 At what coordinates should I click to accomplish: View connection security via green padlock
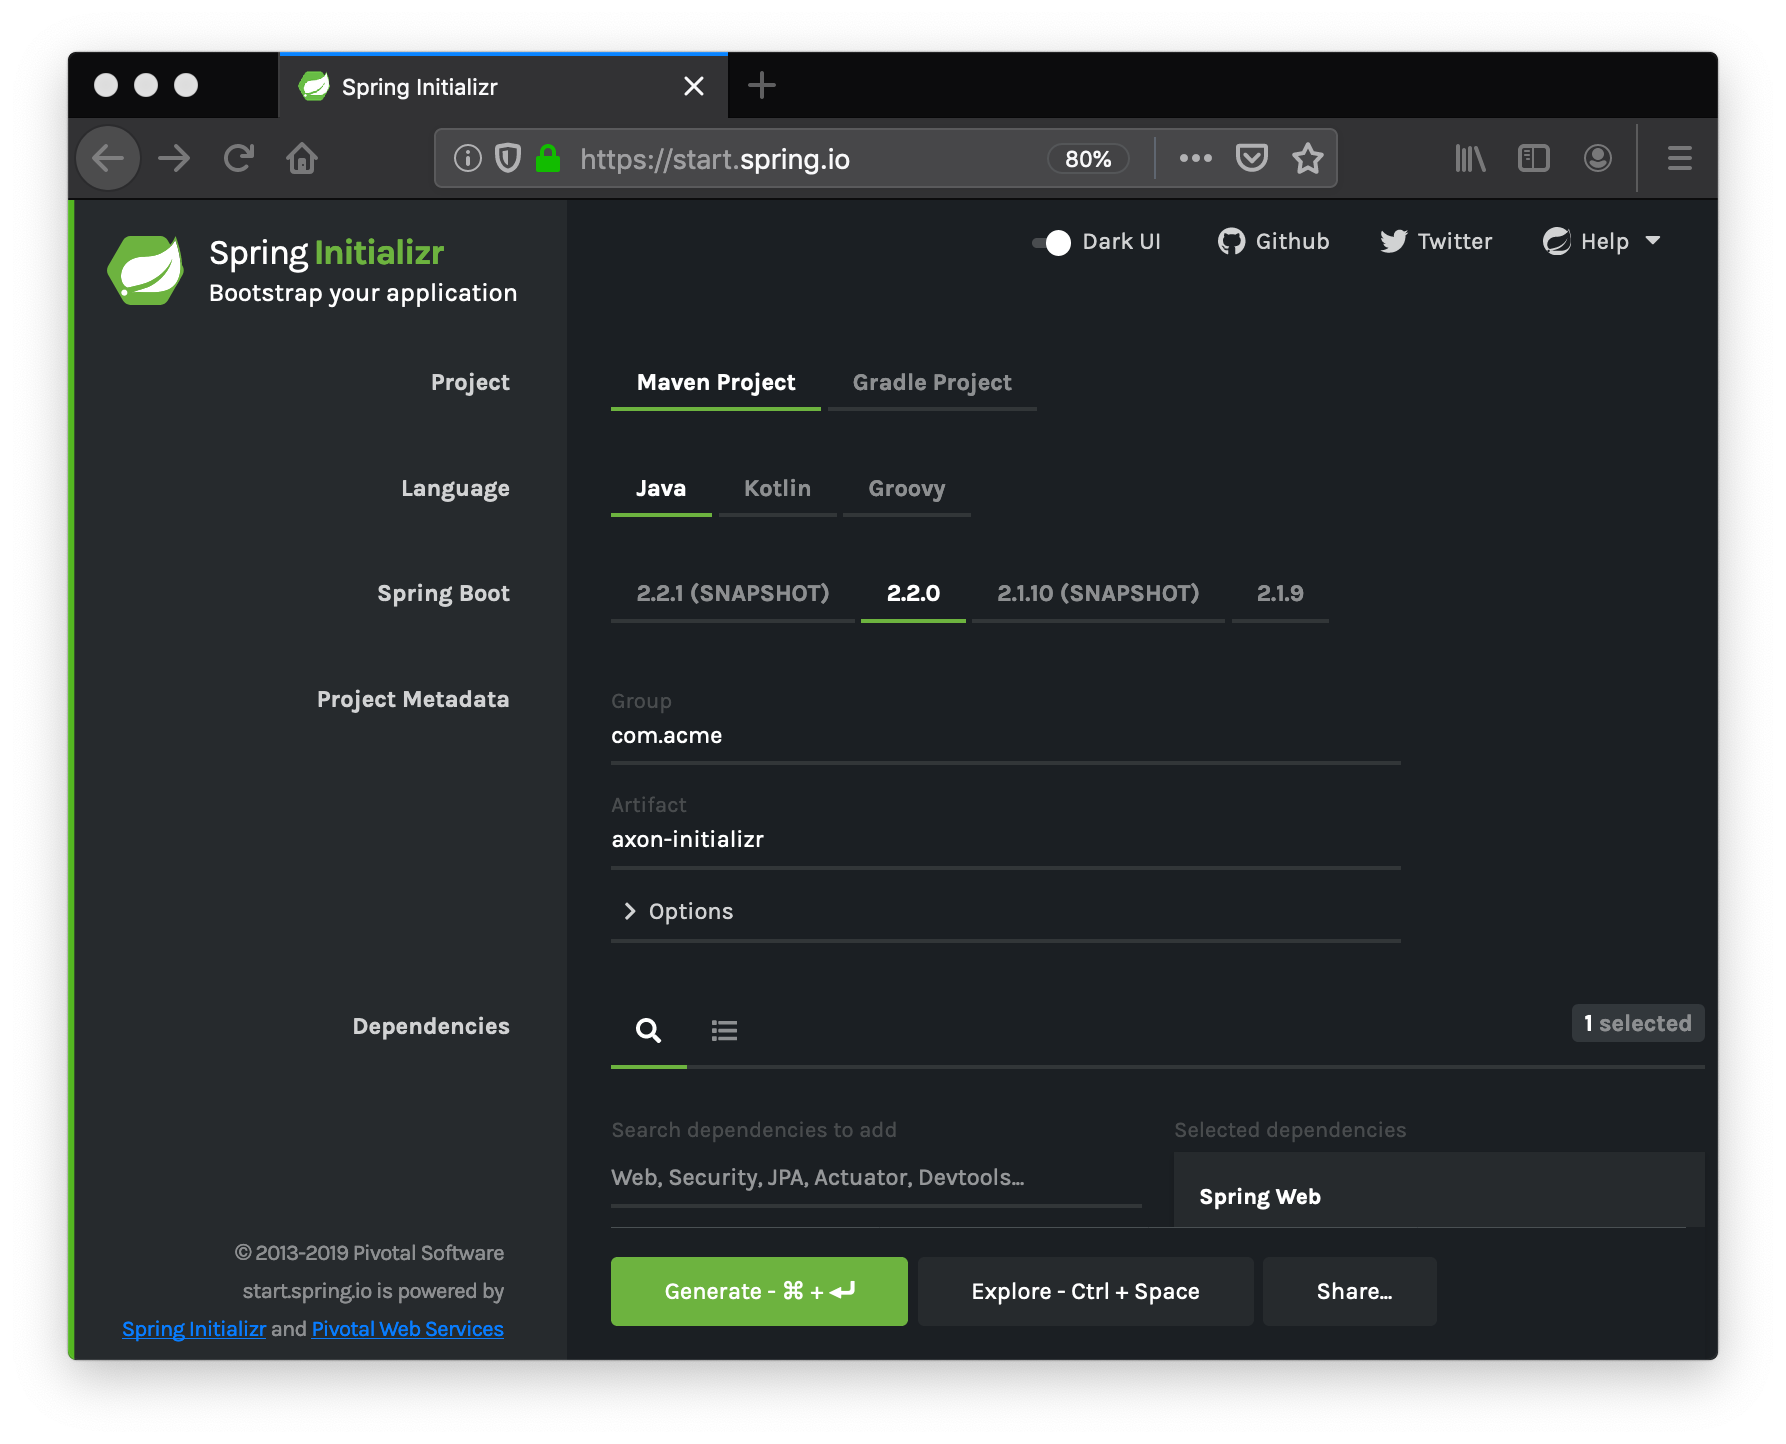coord(548,158)
